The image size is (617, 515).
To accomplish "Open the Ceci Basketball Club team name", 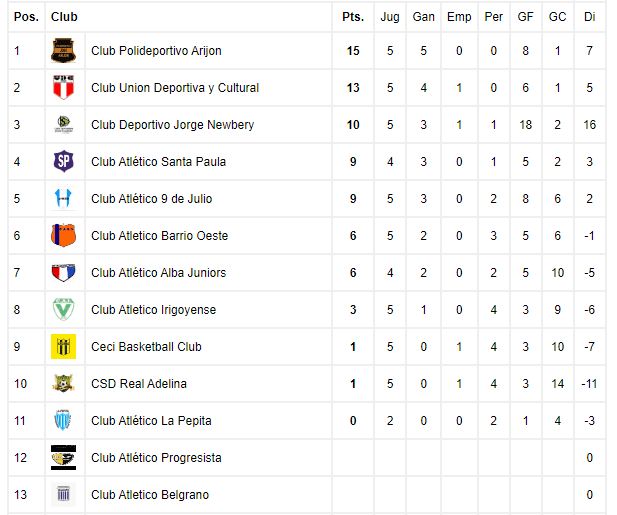I will coord(146,347).
